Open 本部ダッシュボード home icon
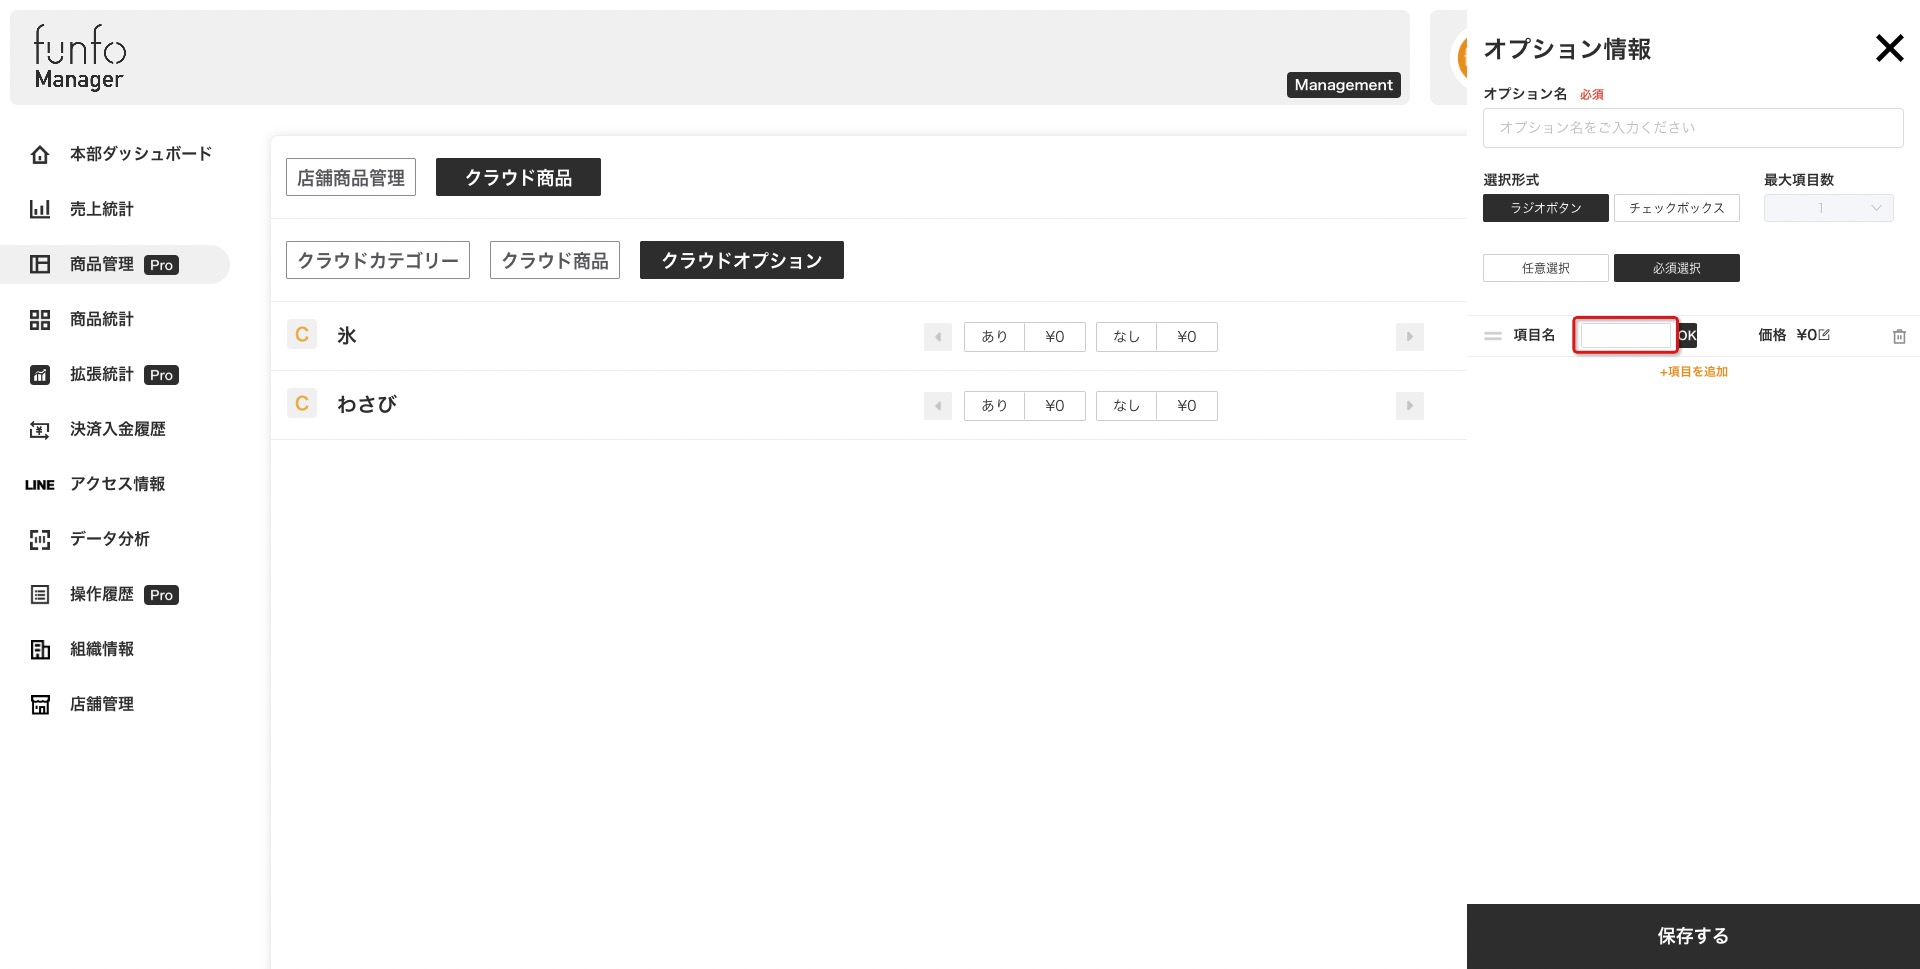 click(x=40, y=155)
